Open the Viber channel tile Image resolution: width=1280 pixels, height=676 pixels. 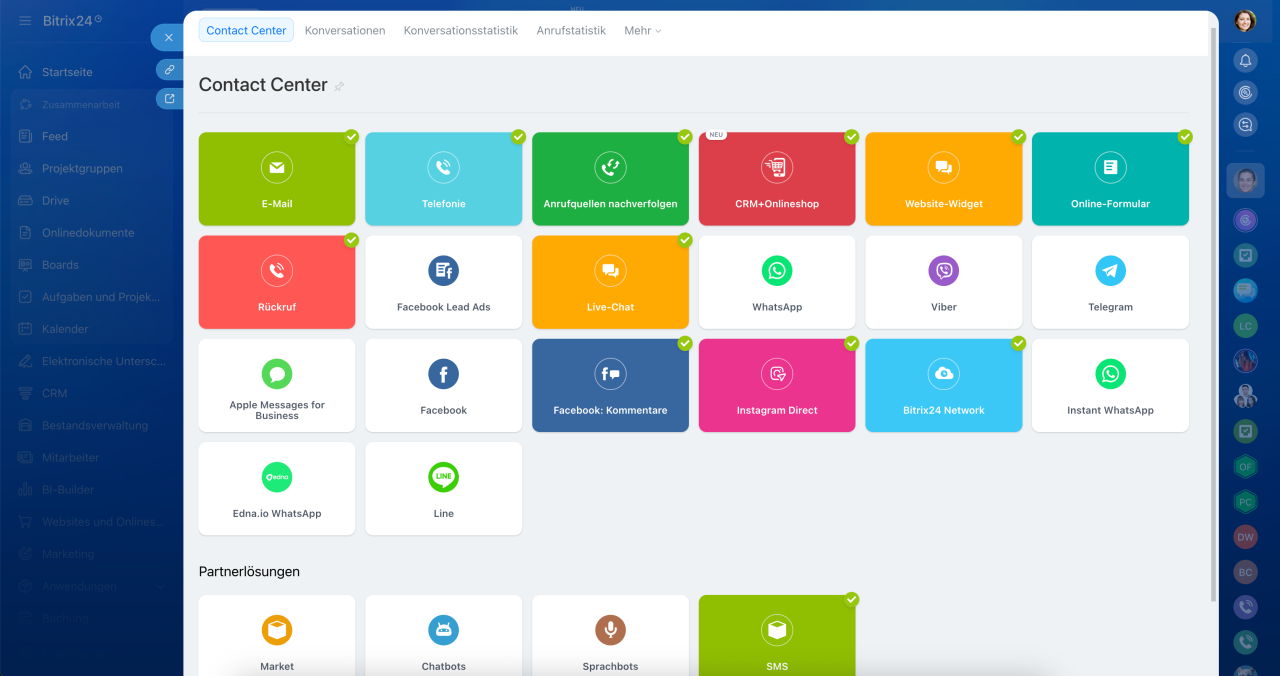(944, 282)
